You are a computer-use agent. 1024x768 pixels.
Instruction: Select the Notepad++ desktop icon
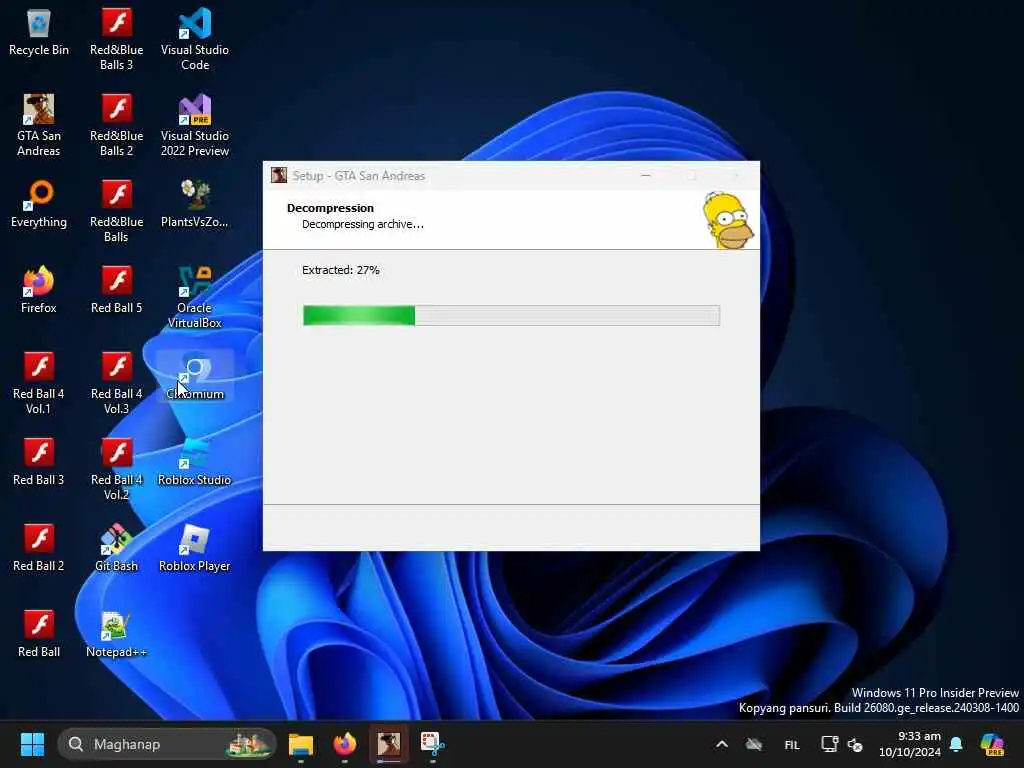point(116,635)
